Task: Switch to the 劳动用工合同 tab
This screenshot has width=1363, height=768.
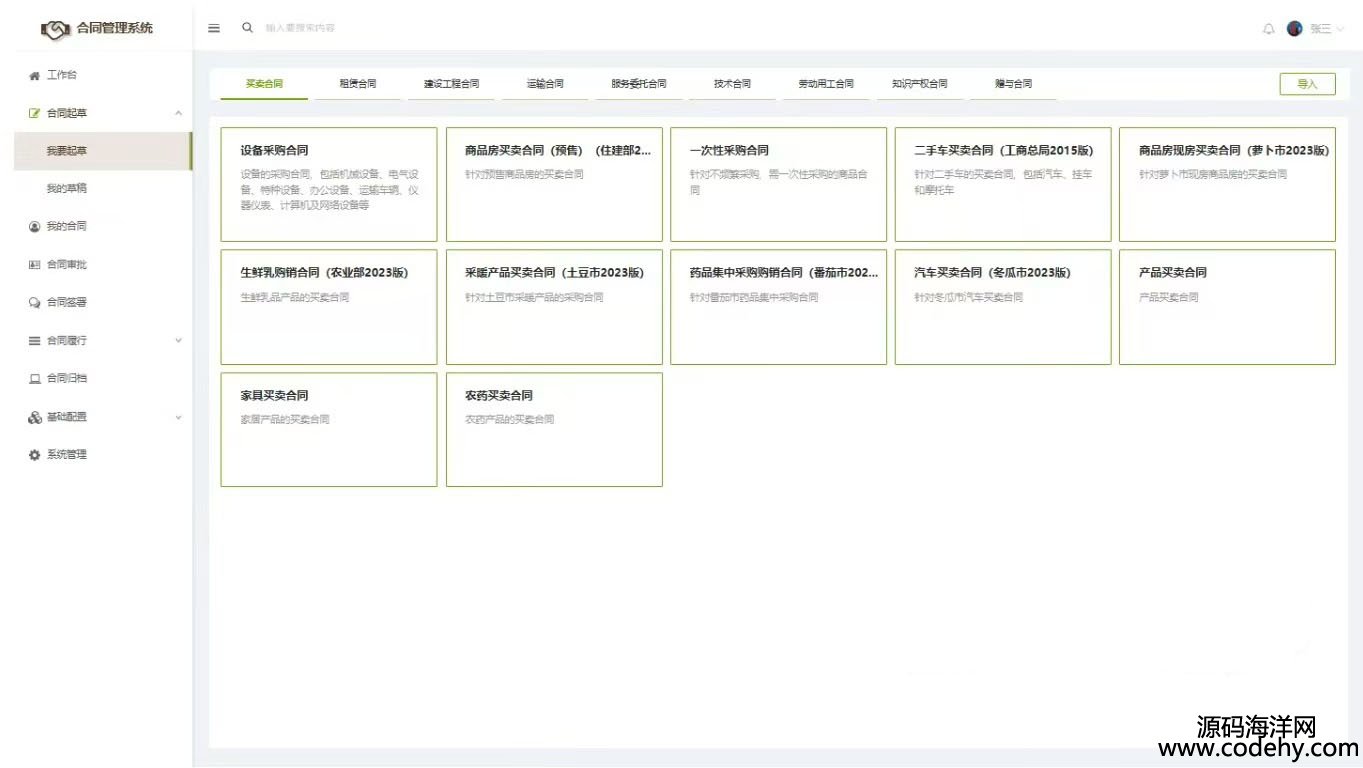Action: pyautogui.click(x=826, y=84)
